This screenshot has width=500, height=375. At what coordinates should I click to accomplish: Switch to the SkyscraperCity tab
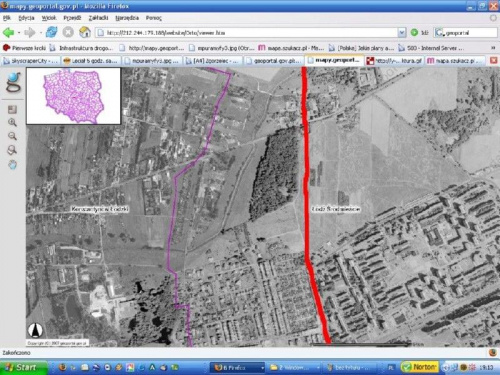pyautogui.click(x=31, y=61)
